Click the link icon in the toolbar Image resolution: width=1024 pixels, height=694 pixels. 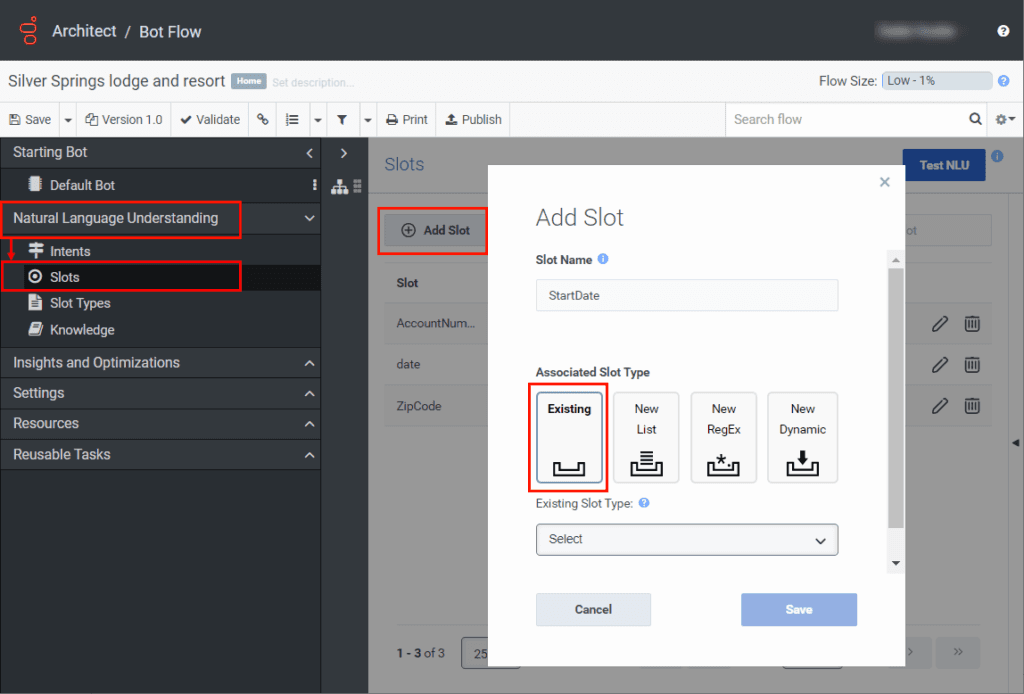263,119
